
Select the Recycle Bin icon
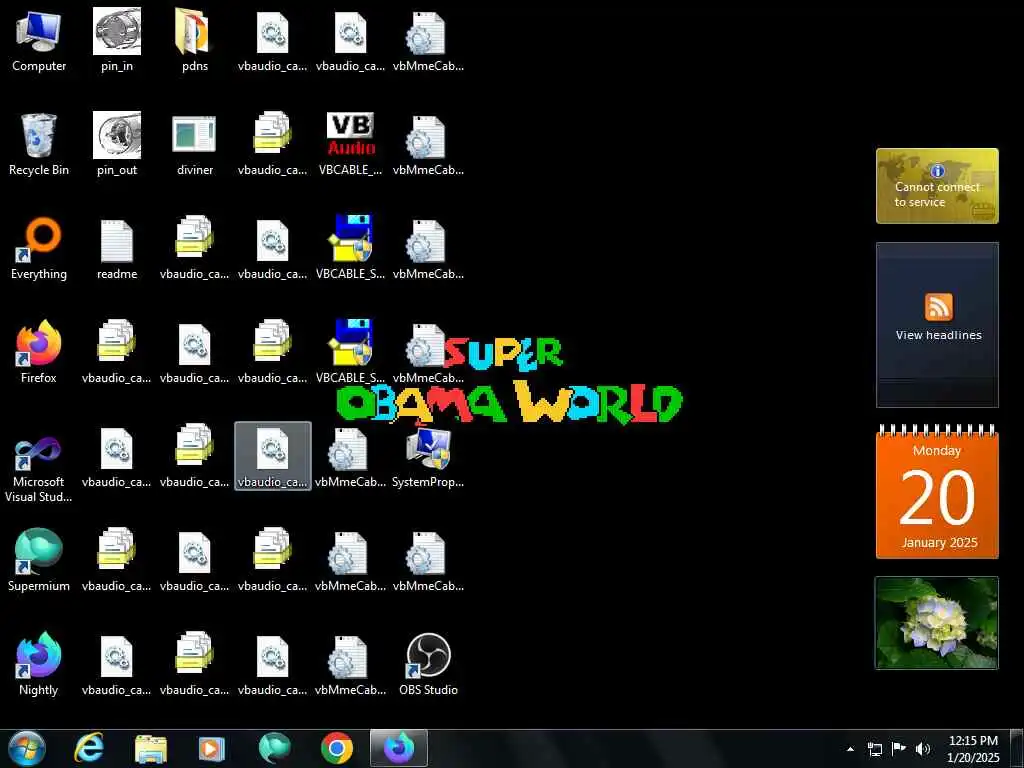pyautogui.click(x=39, y=144)
